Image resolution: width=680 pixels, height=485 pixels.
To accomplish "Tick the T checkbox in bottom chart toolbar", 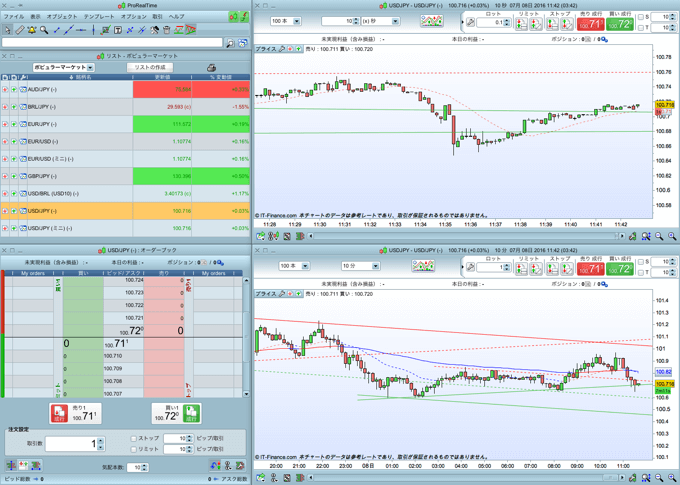I will click(641, 272).
